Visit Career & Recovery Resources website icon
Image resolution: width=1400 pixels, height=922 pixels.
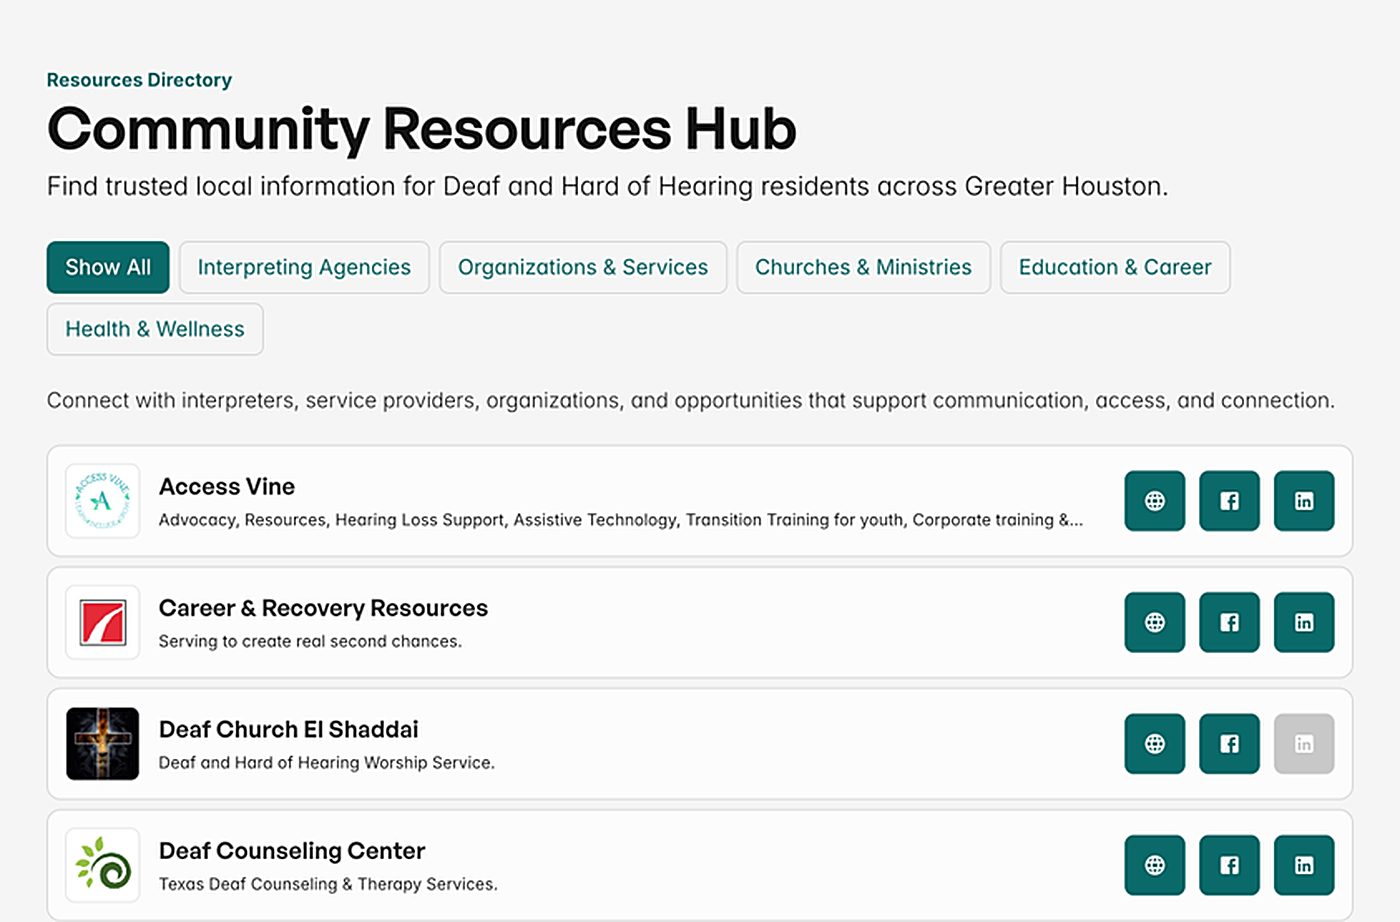tap(1154, 622)
